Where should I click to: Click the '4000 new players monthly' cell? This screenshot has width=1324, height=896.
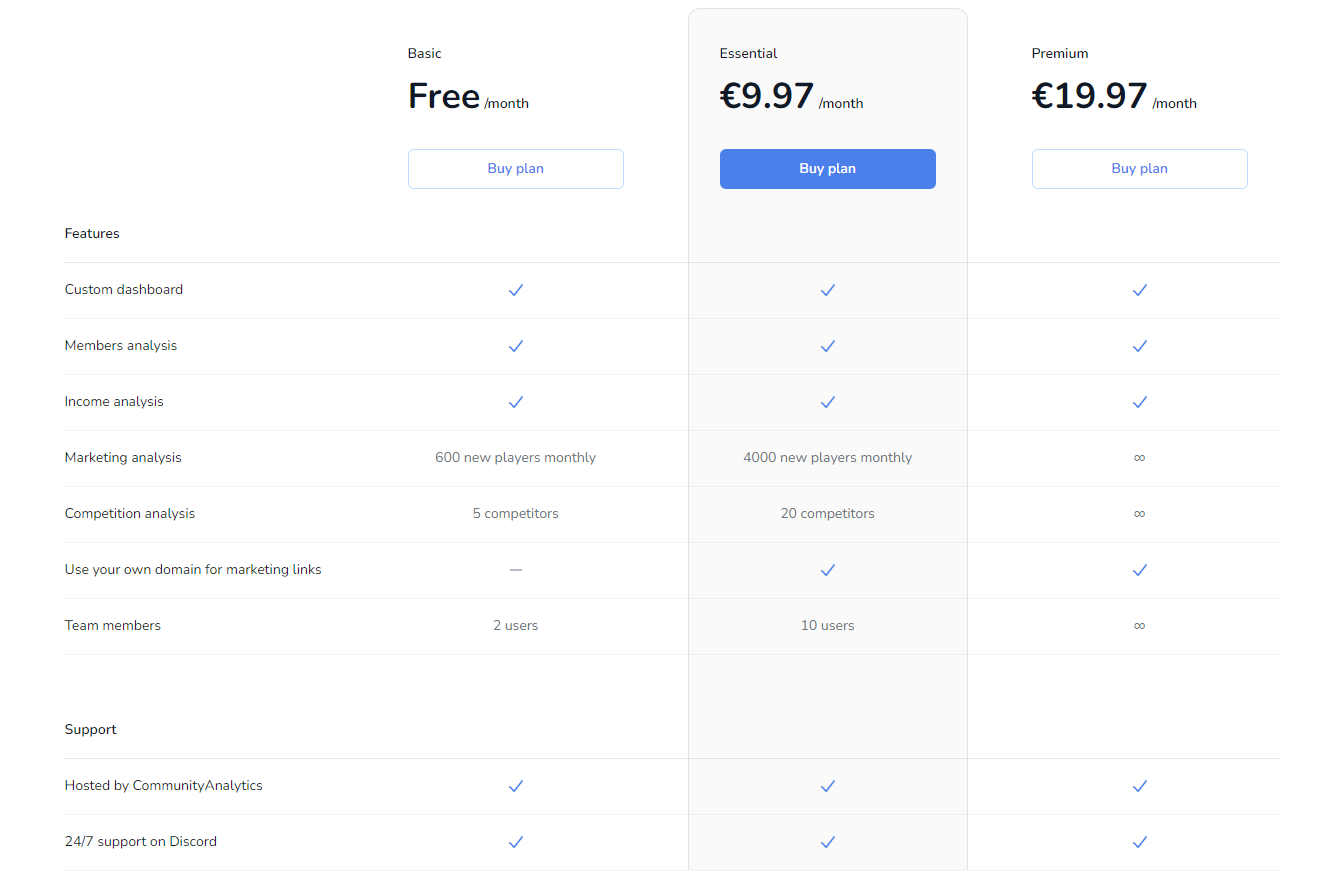pos(827,458)
